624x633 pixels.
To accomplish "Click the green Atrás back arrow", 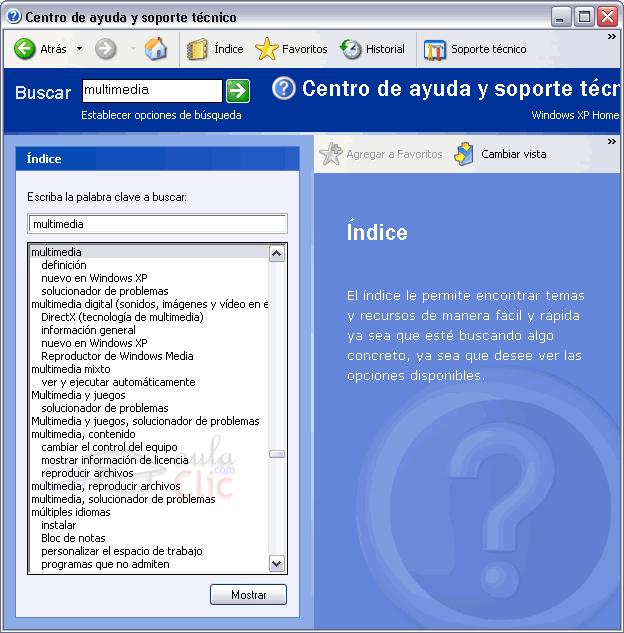I will pyautogui.click(x=25, y=49).
